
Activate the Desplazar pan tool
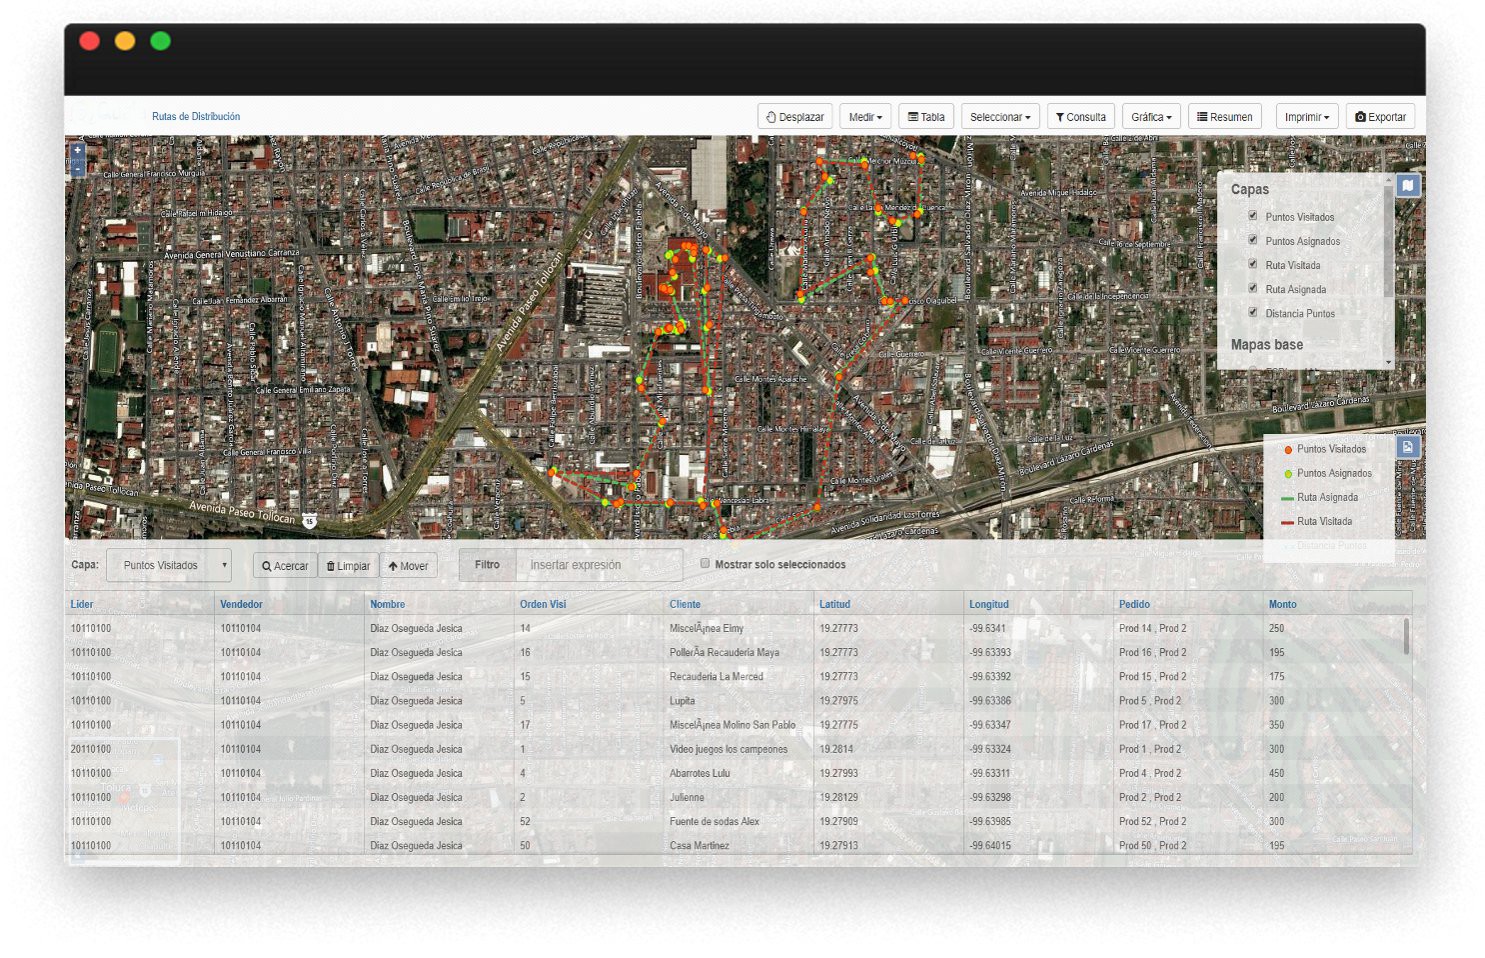pos(795,117)
